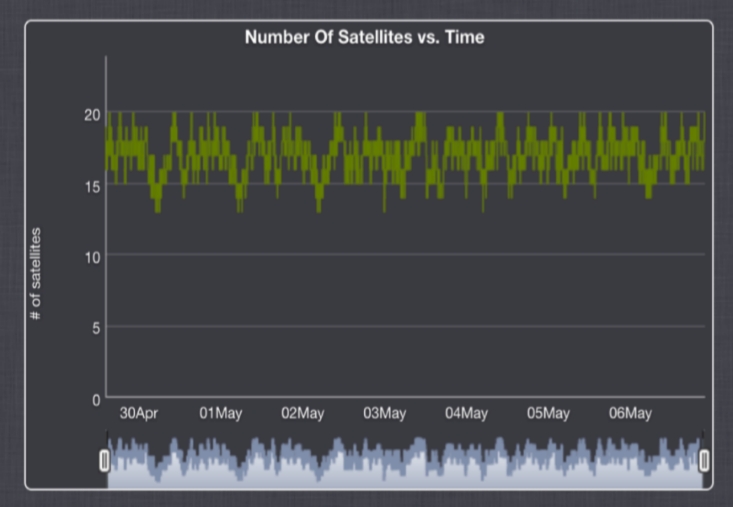This screenshot has height=507, width=733.
Task: Click the y-axis value 20
Action: pos(91,115)
